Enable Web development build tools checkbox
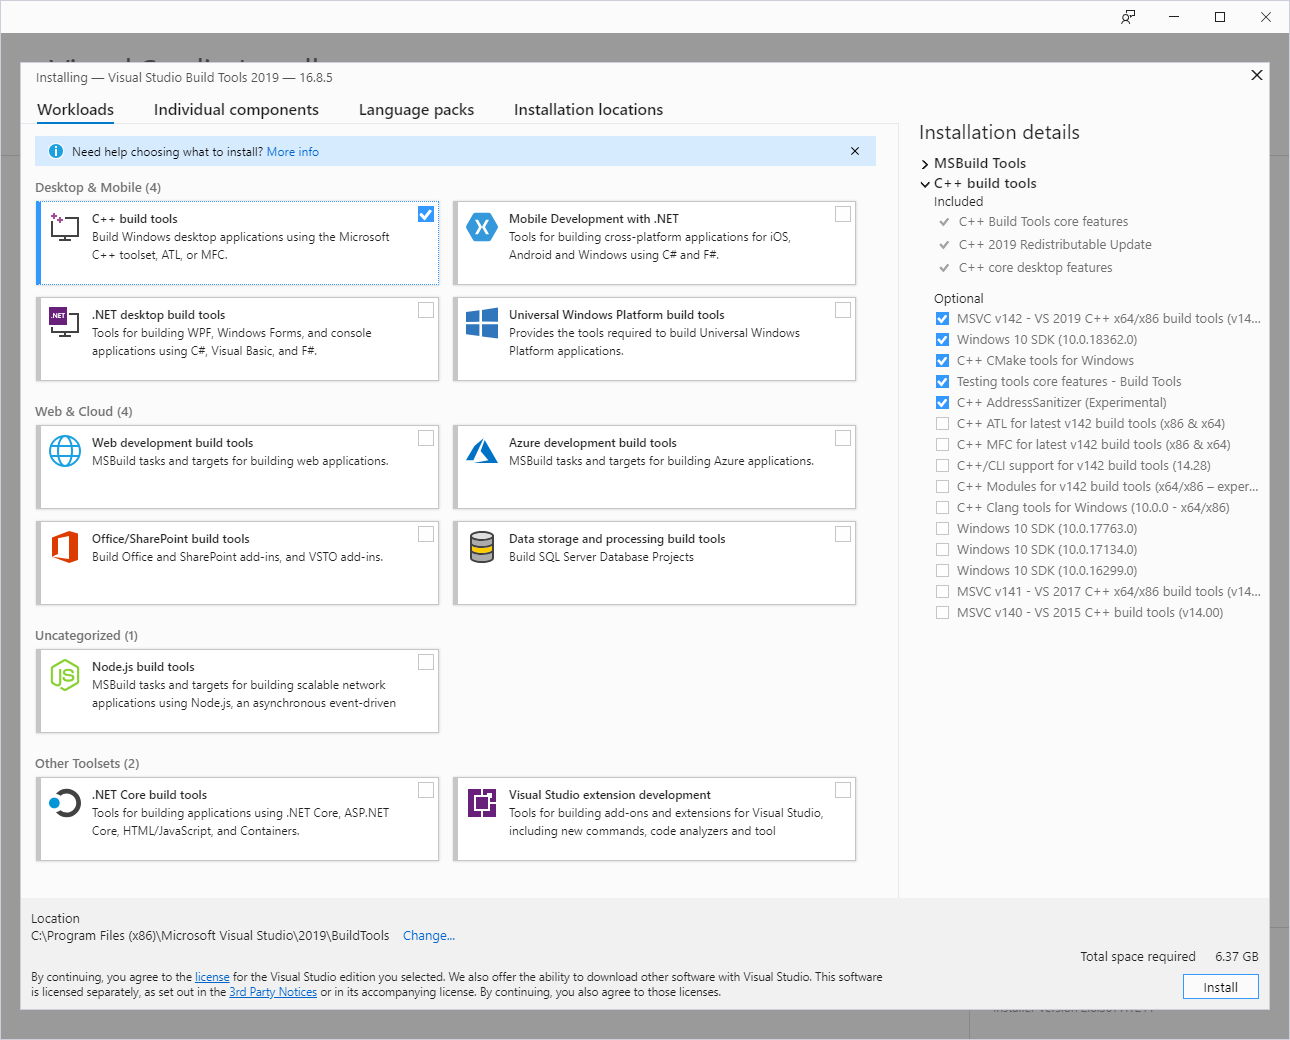The height and width of the screenshot is (1040, 1290). click(426, 438)
